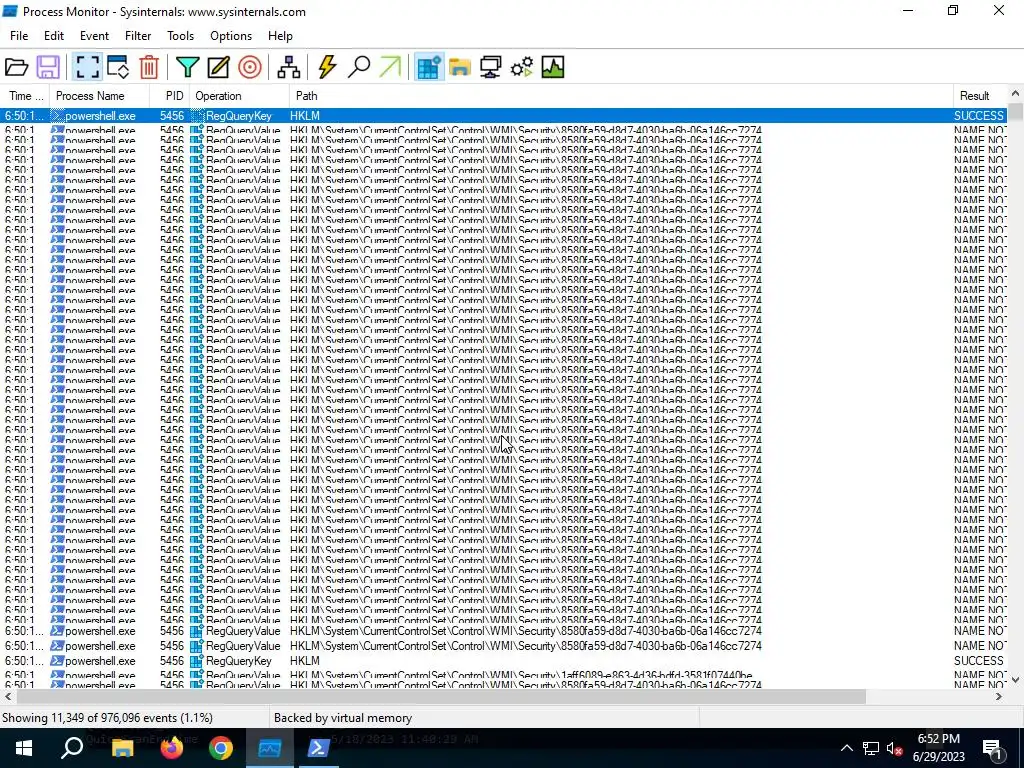The width and height of the screenshot is (1024, 768).
Task: Click the vertical scrollbar up arrow
Action: pyautogui.click(x=1015, y=94)
